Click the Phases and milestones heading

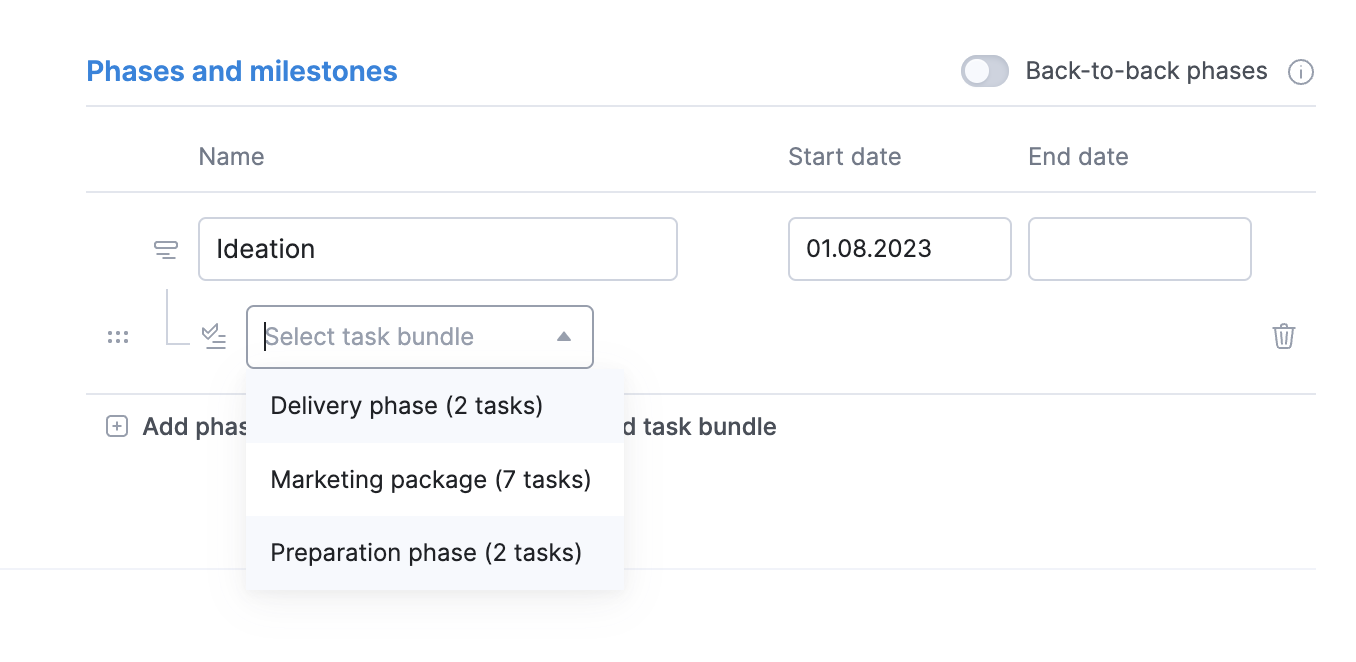pos(242,72)
